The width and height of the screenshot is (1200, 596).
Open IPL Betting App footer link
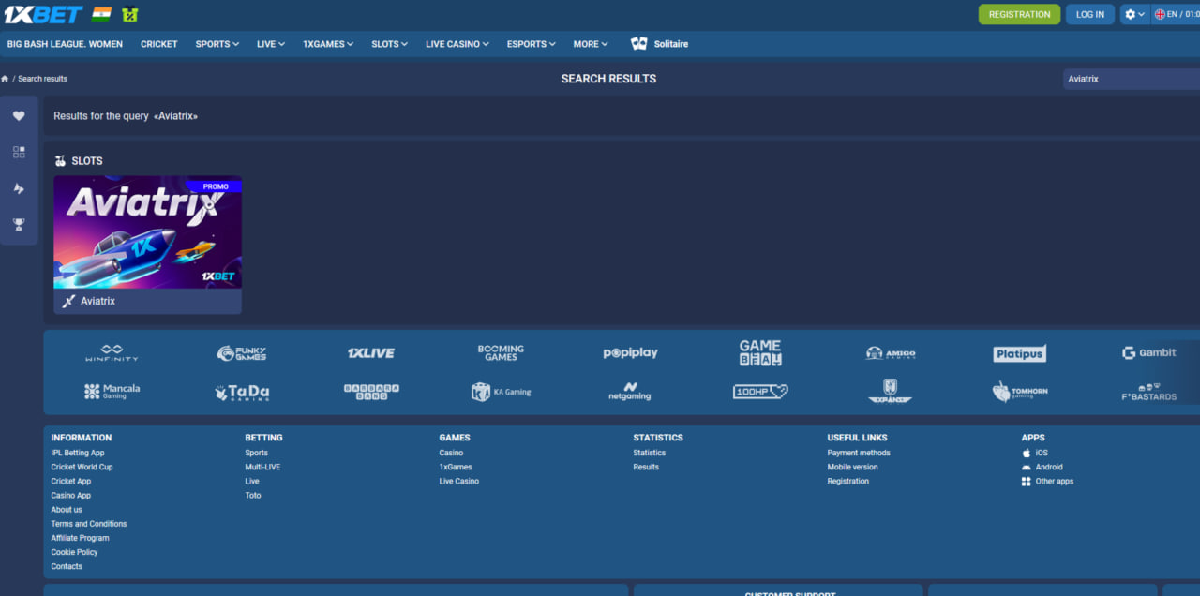tap(78, 453)
